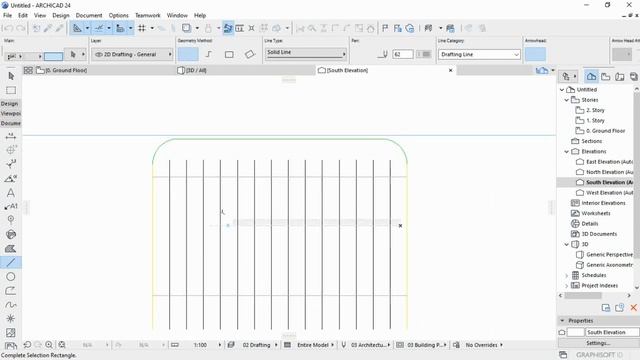Screen dimensions: 640x360
Task: Click the previous zoom icon in bottom bar
Action: (x=27, y=345)
